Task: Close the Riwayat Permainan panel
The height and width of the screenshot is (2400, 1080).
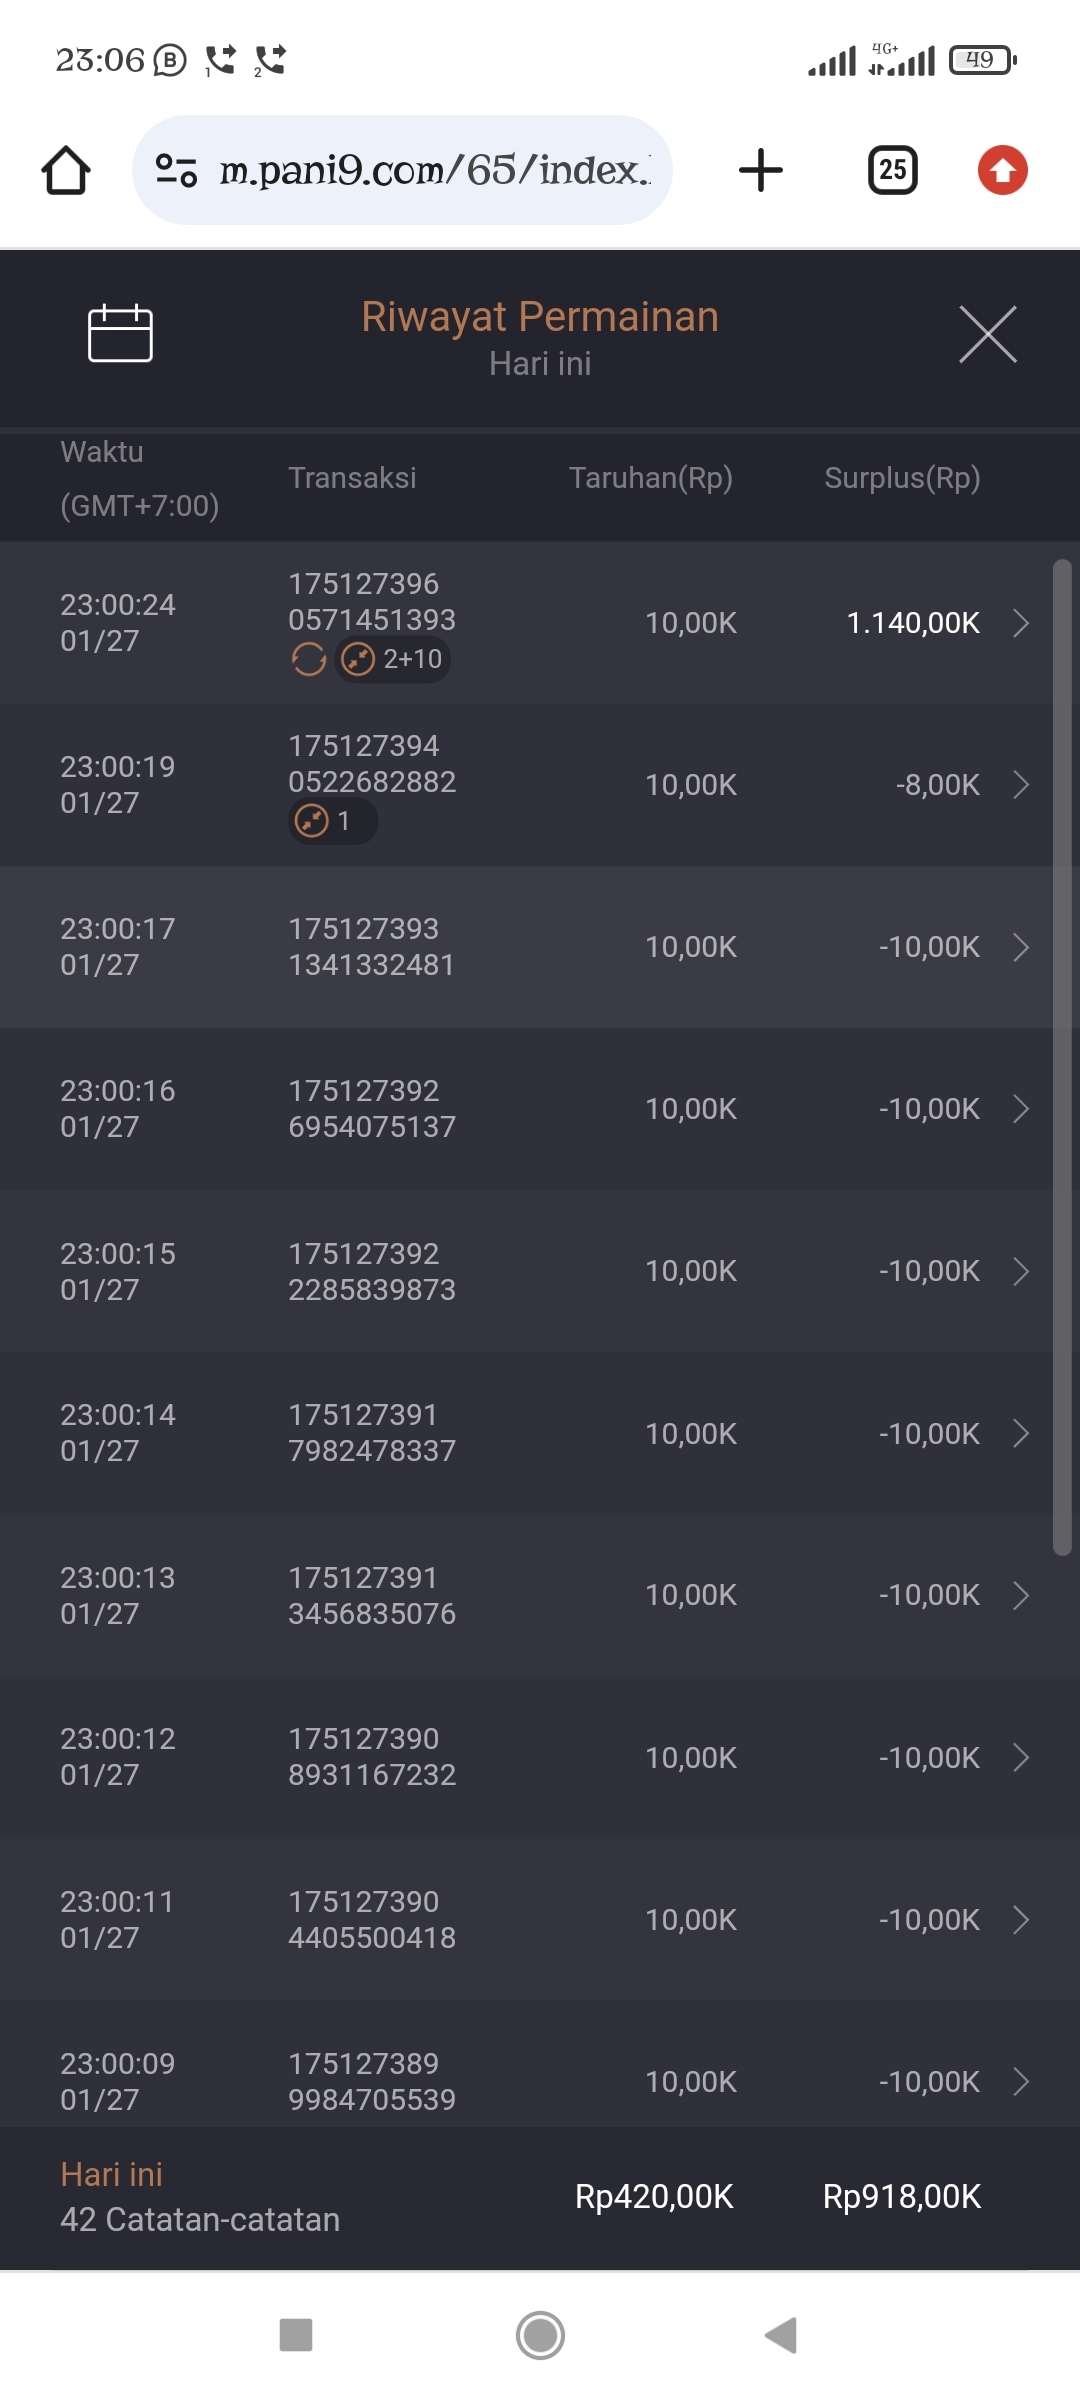Action: coord(987,334)
